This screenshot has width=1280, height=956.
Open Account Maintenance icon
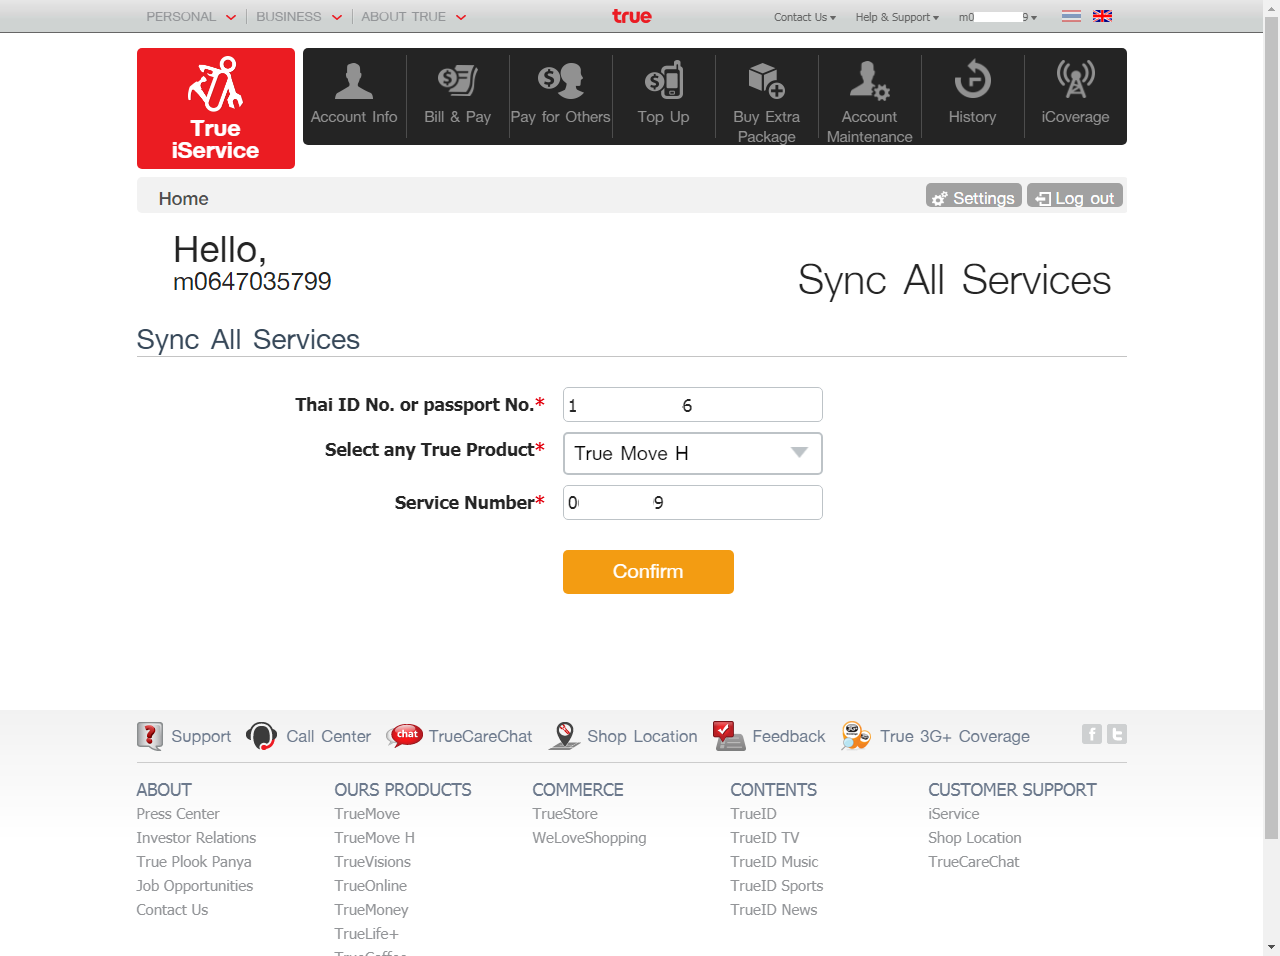870,81
